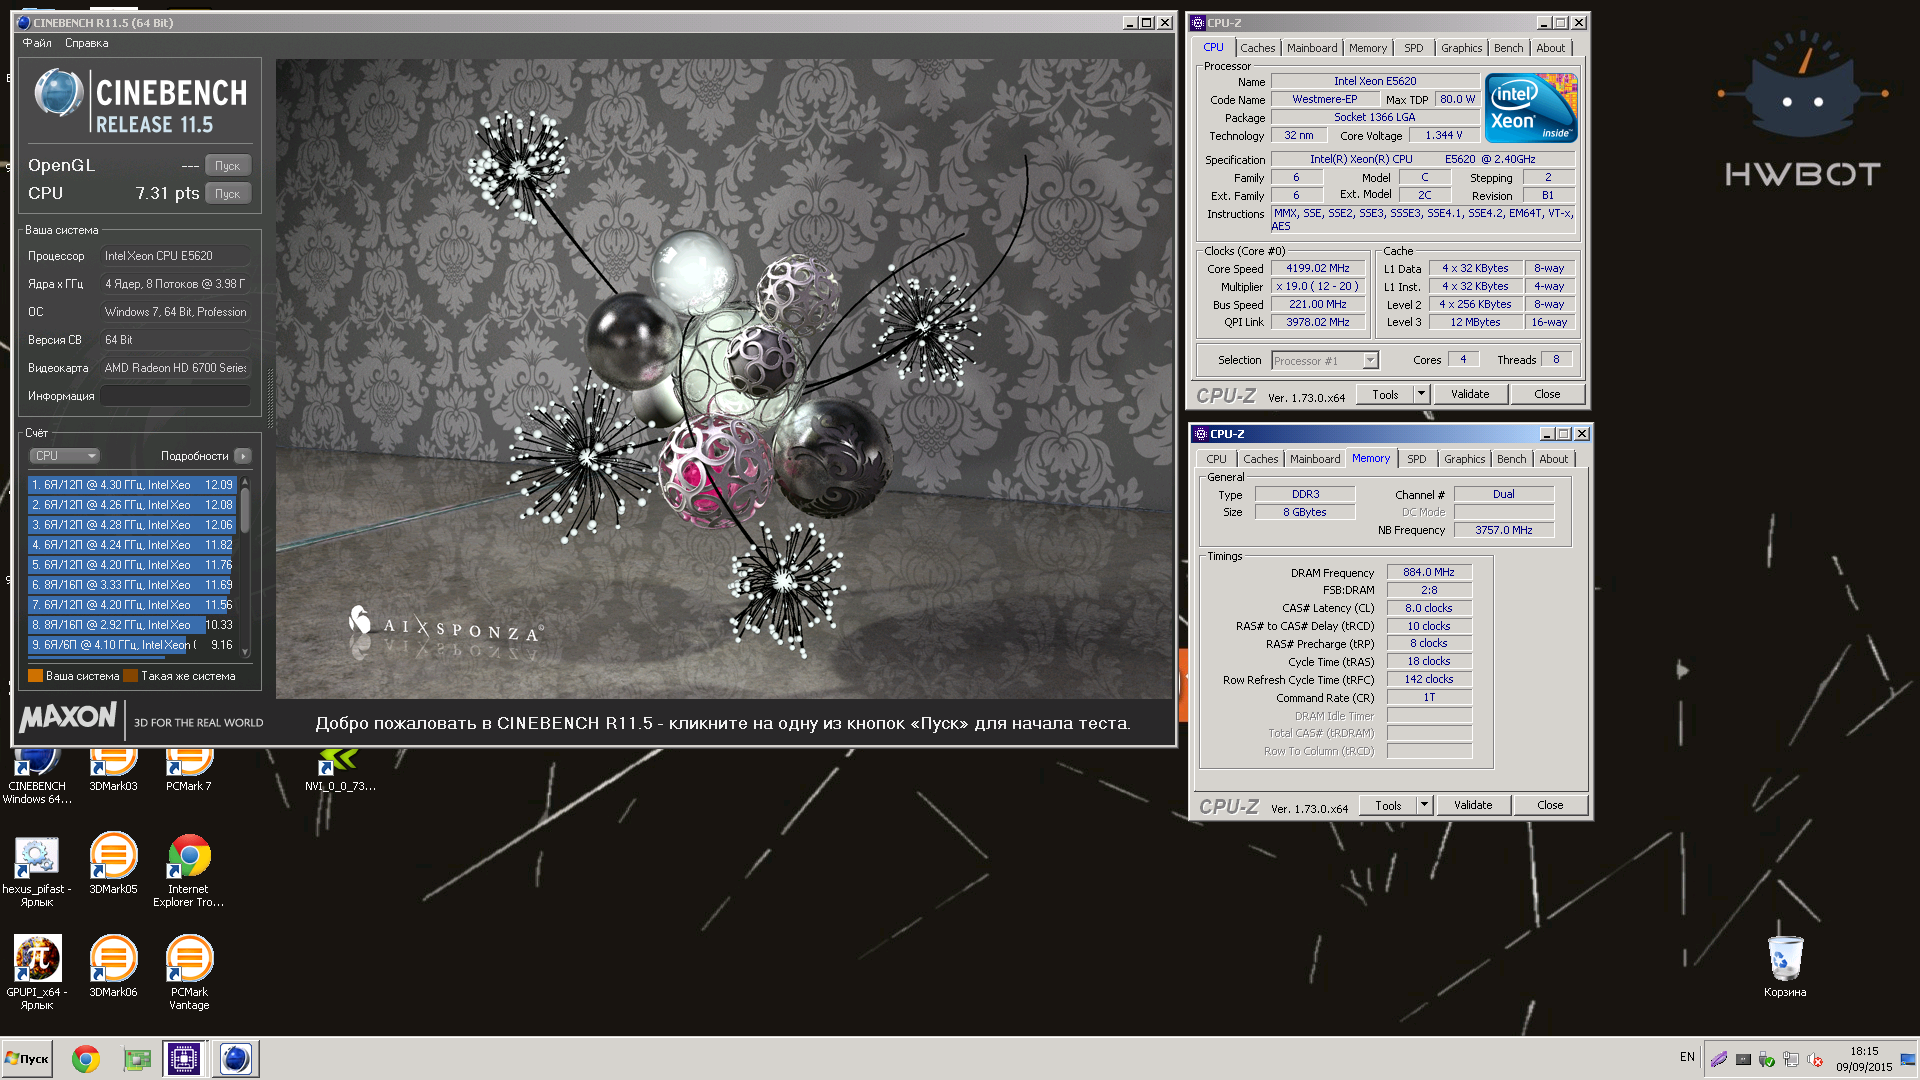Click Close button in CPU-Z Memory window
Screen dimensions: 1920x1080
tap(1550, 805)
